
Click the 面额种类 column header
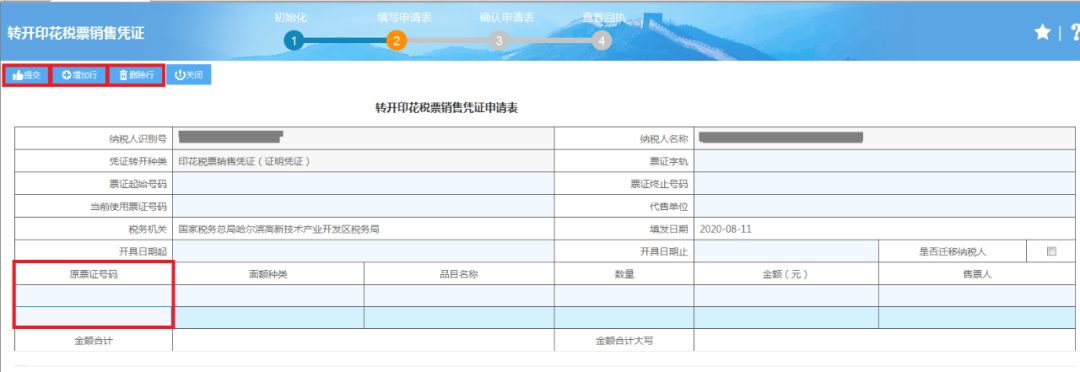click(268, 273)
